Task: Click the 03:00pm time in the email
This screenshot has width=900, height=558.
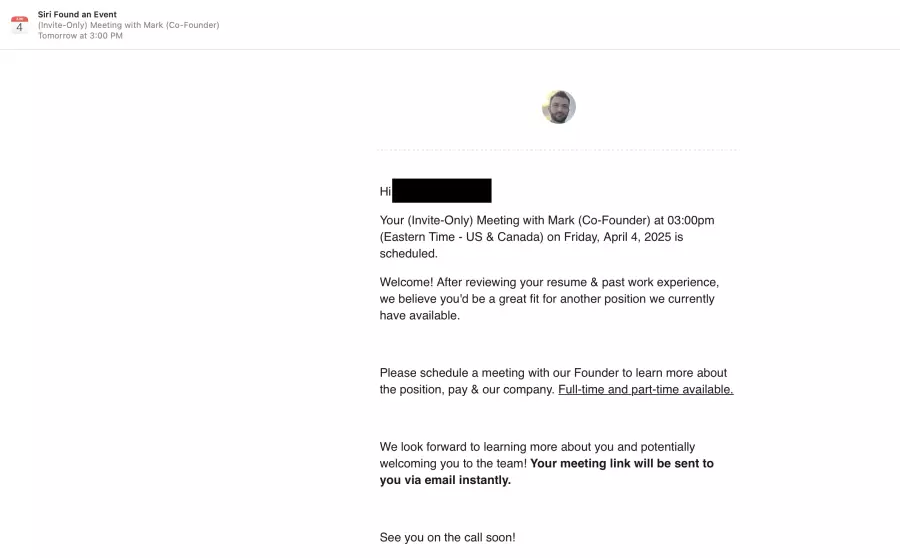Action: click(690, 220)
